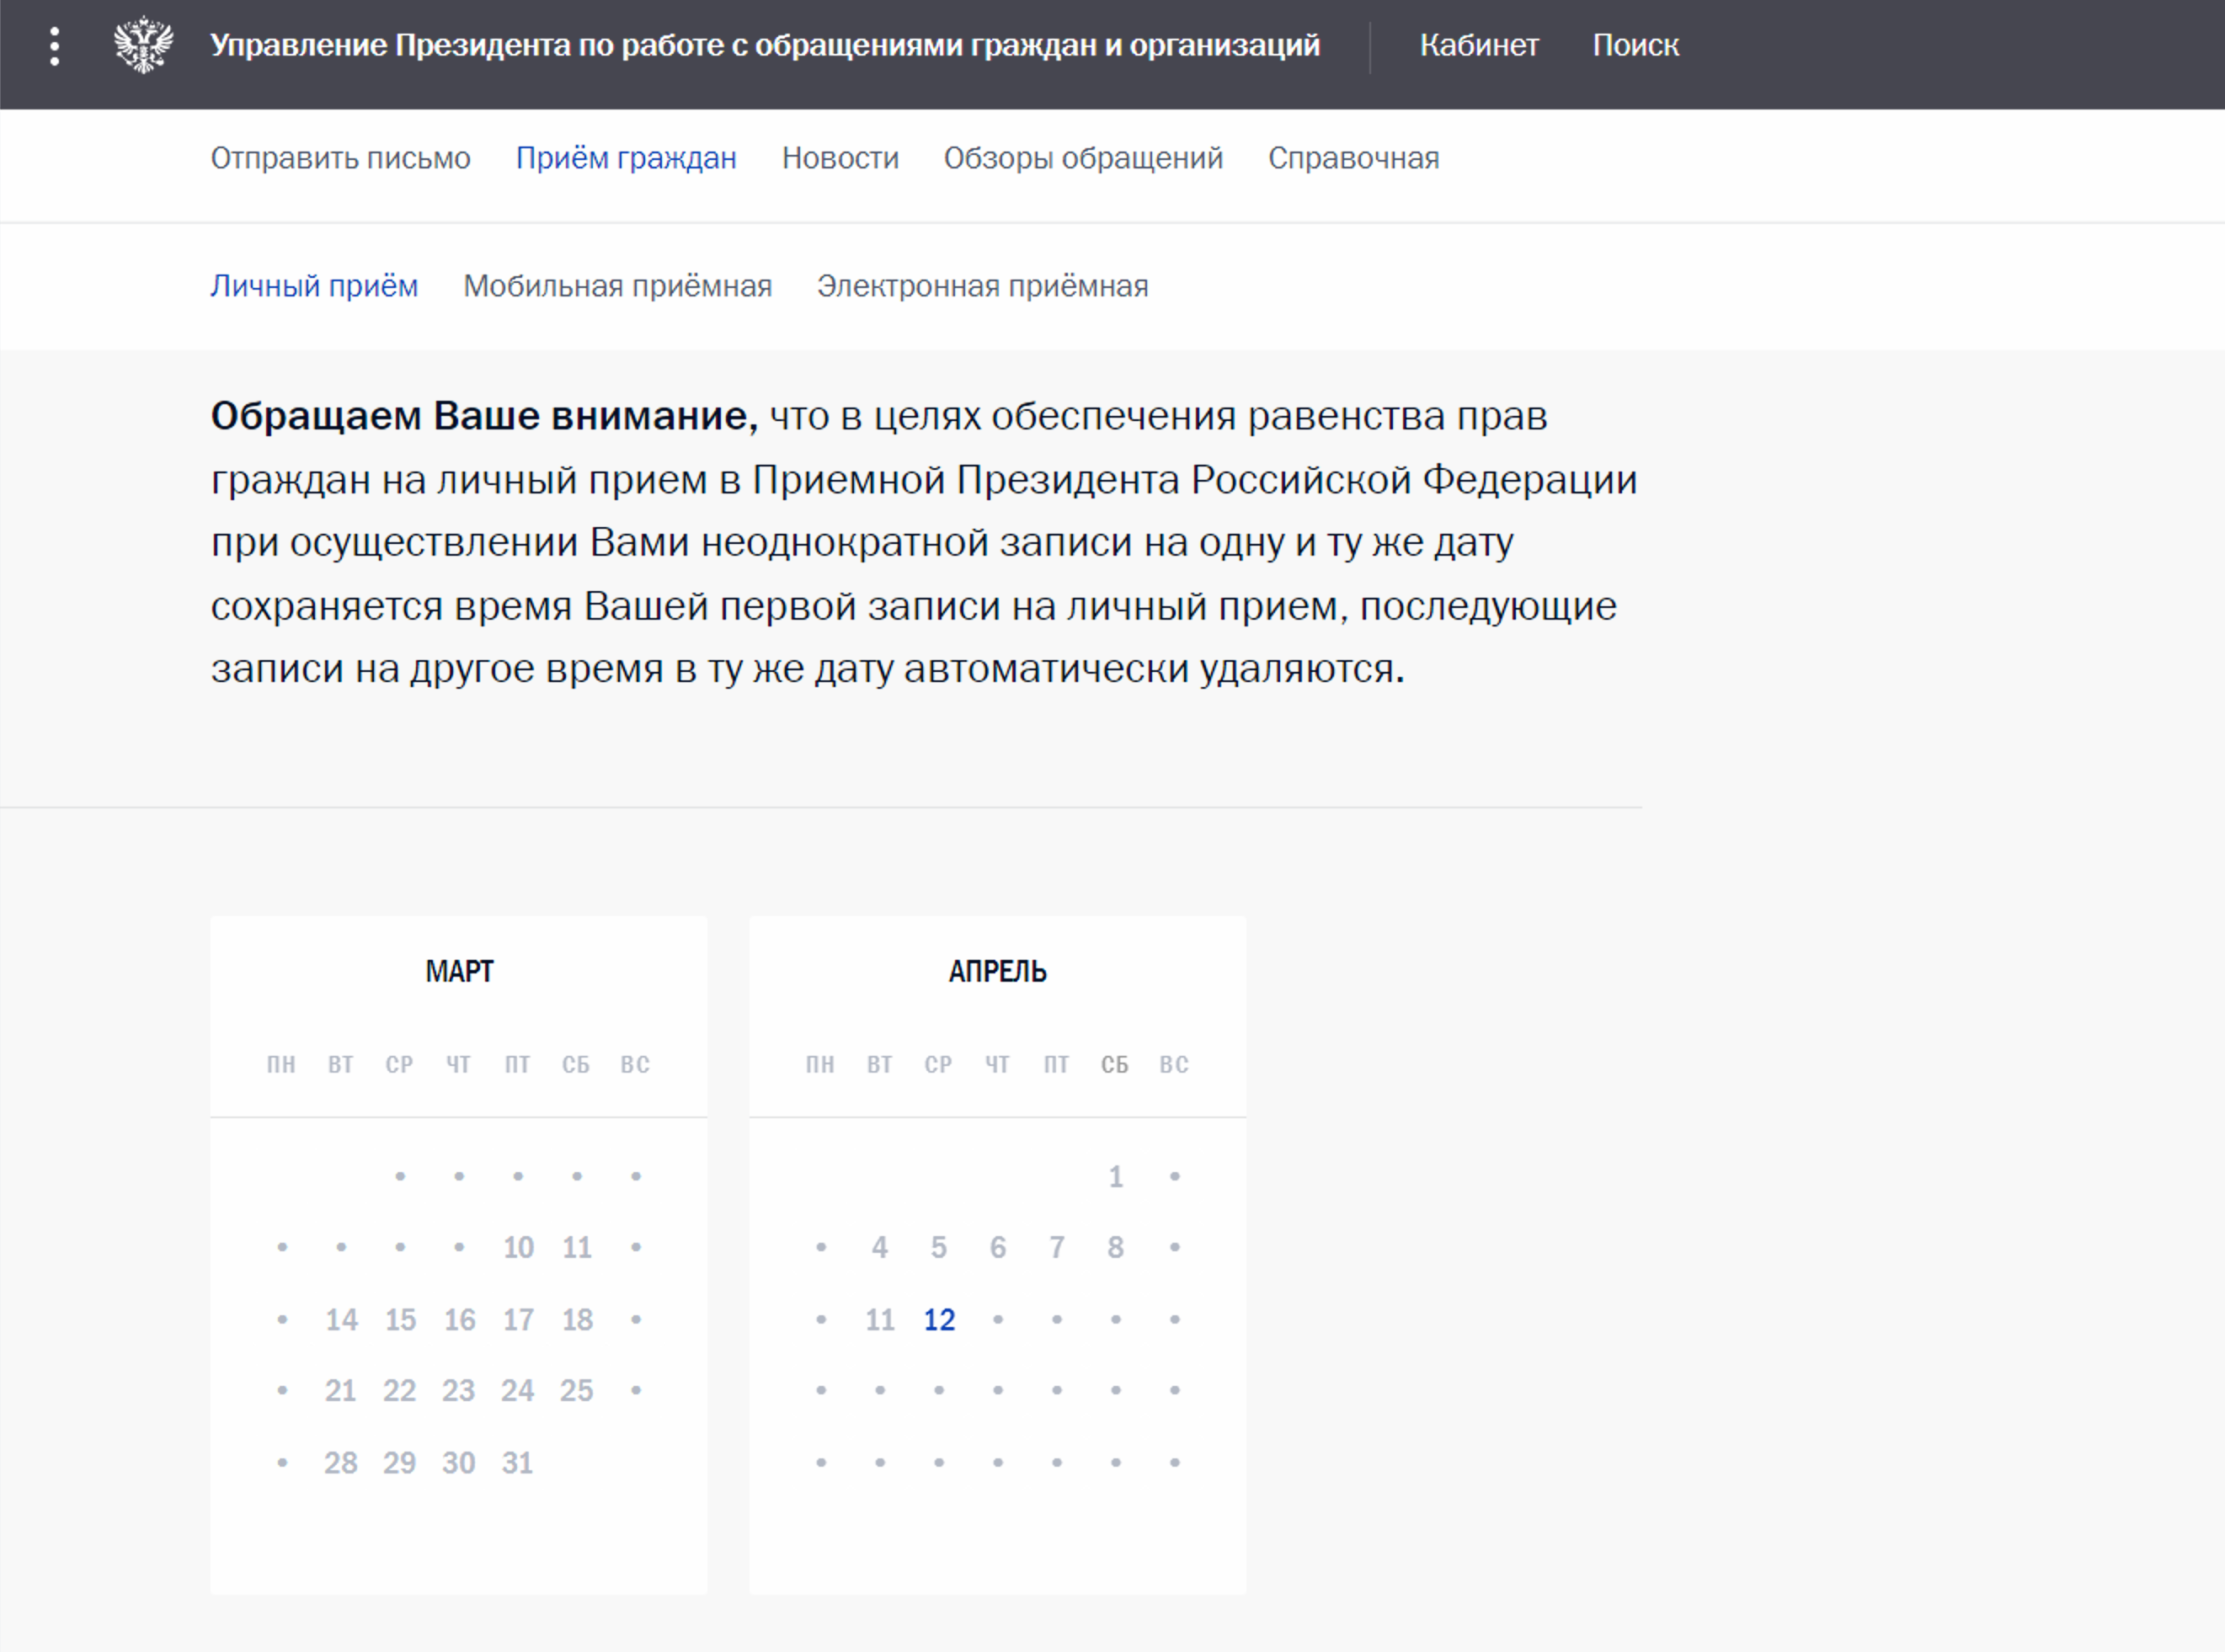
Task: Open the site title link about citizens' appeals
Action: click(x=765, y=45)
